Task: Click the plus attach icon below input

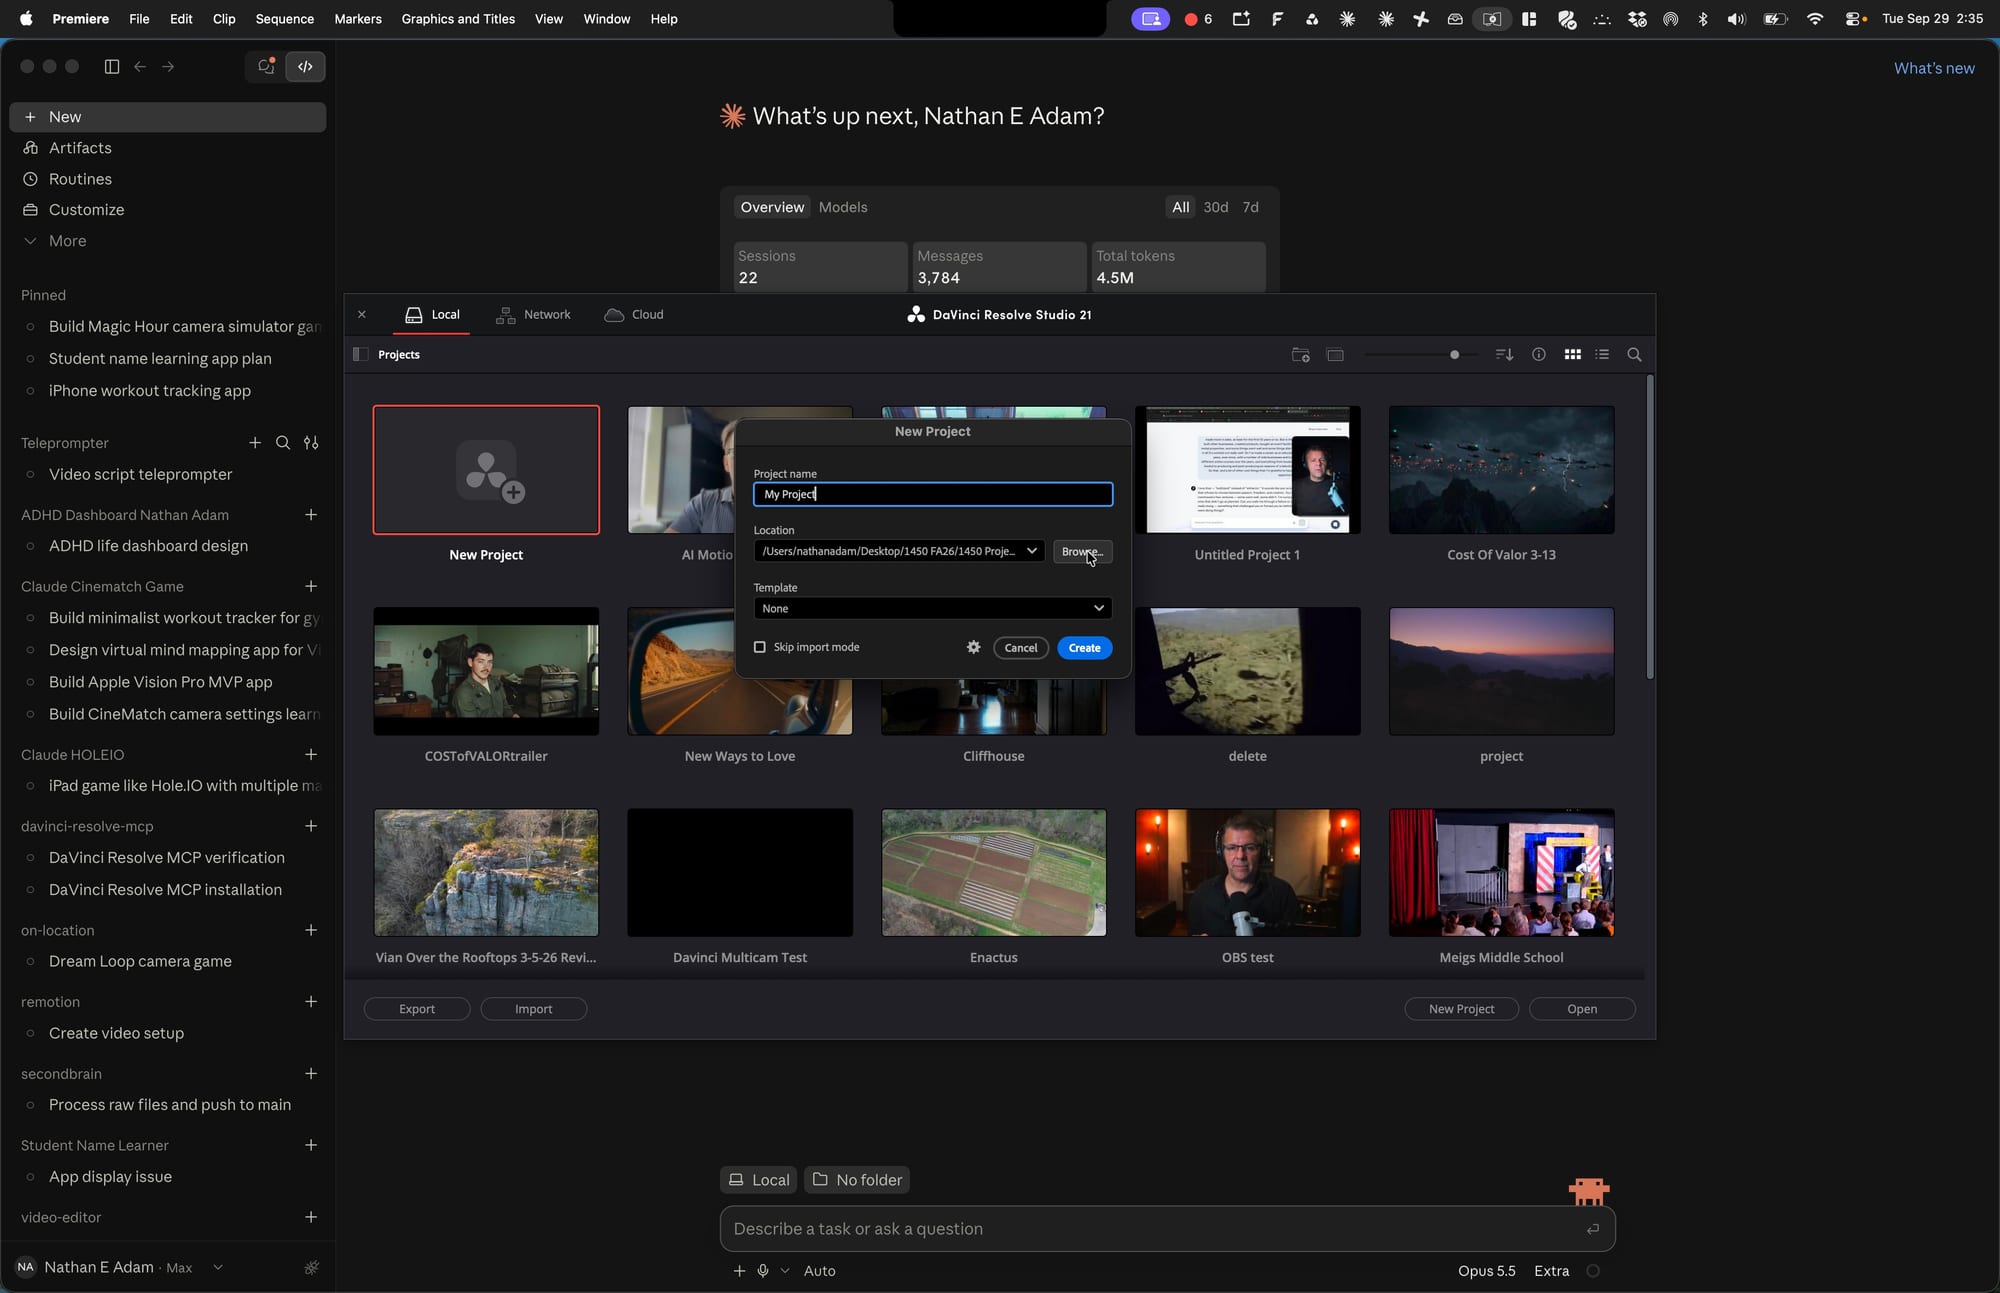Action: 739,1271
